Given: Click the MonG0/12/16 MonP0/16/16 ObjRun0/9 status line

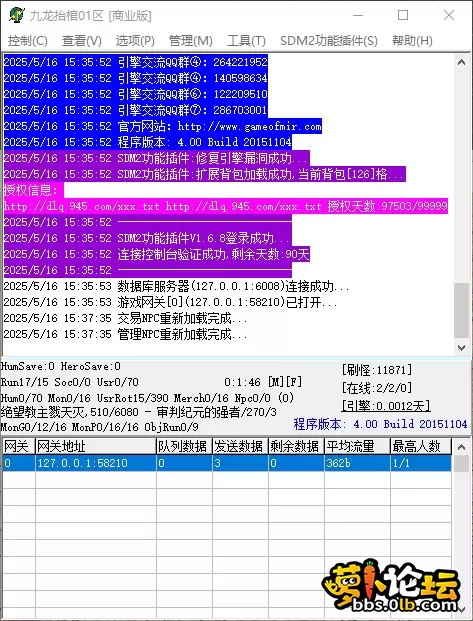Looking at the screenshot, I should click(x=99, y=427).
